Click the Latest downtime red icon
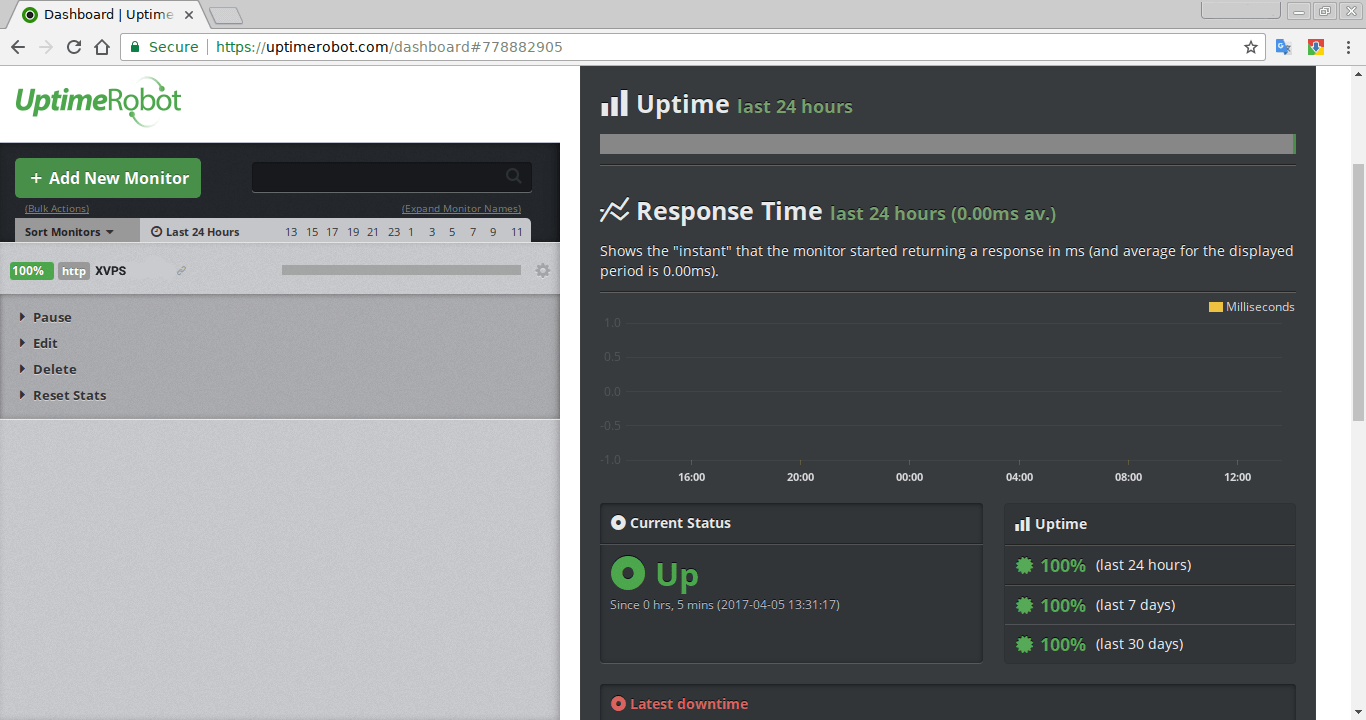1366x720 pixels. click(618, 704)
